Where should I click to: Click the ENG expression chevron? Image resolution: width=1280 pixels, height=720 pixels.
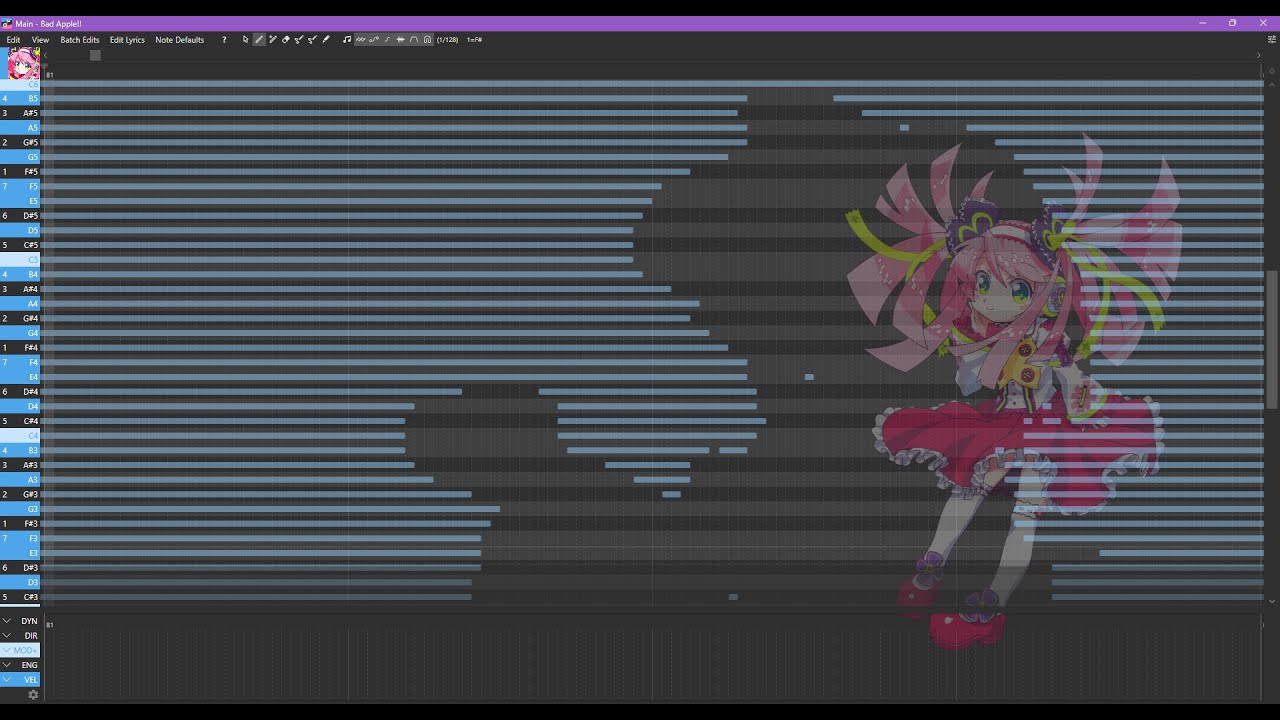(7, 665)
